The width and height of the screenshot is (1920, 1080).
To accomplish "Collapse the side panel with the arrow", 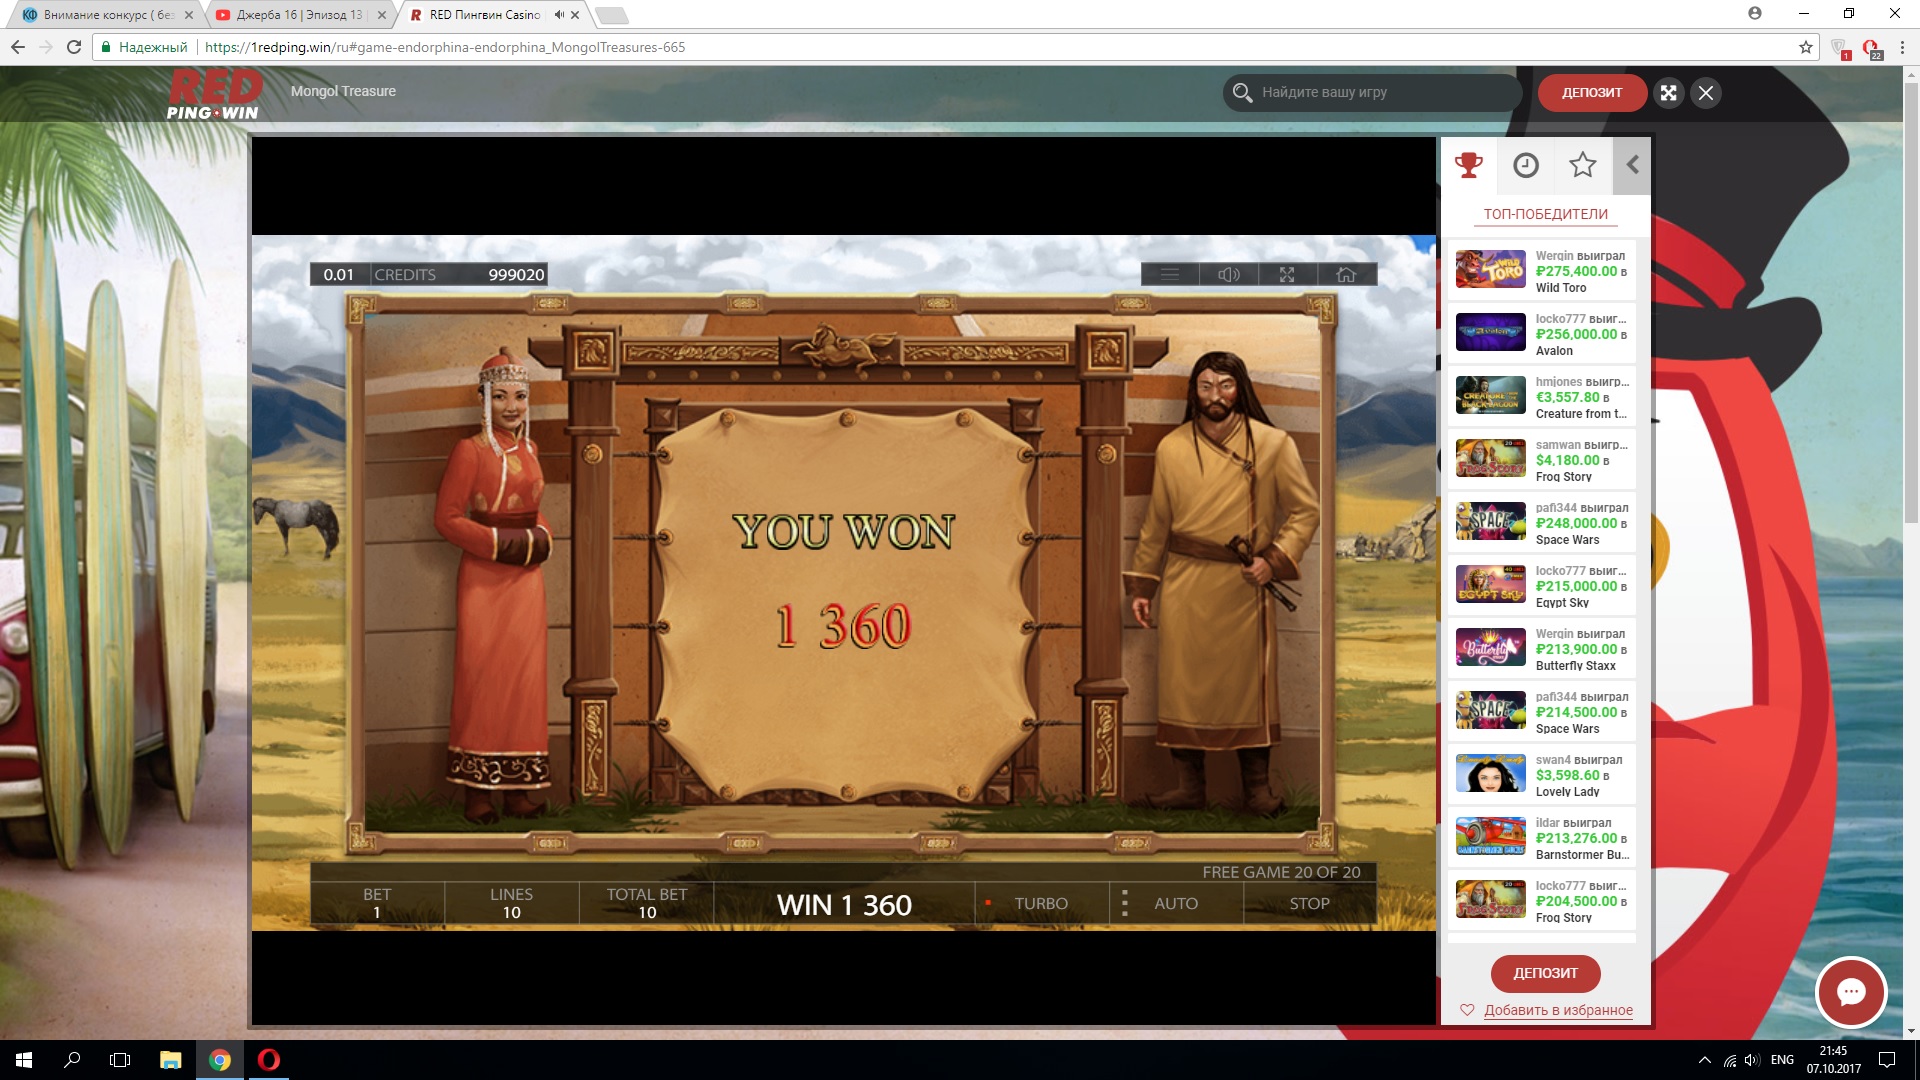I will (1632, 165).
